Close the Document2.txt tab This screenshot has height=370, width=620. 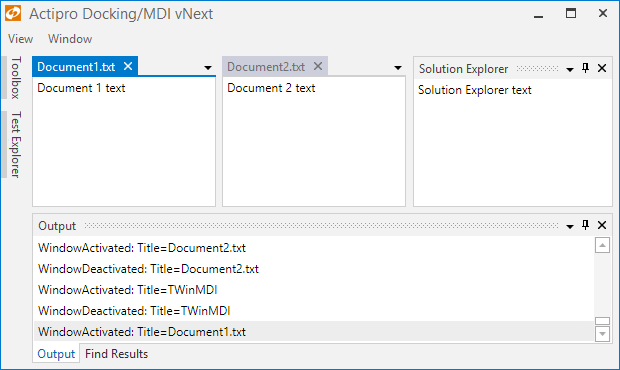[318, 66]
